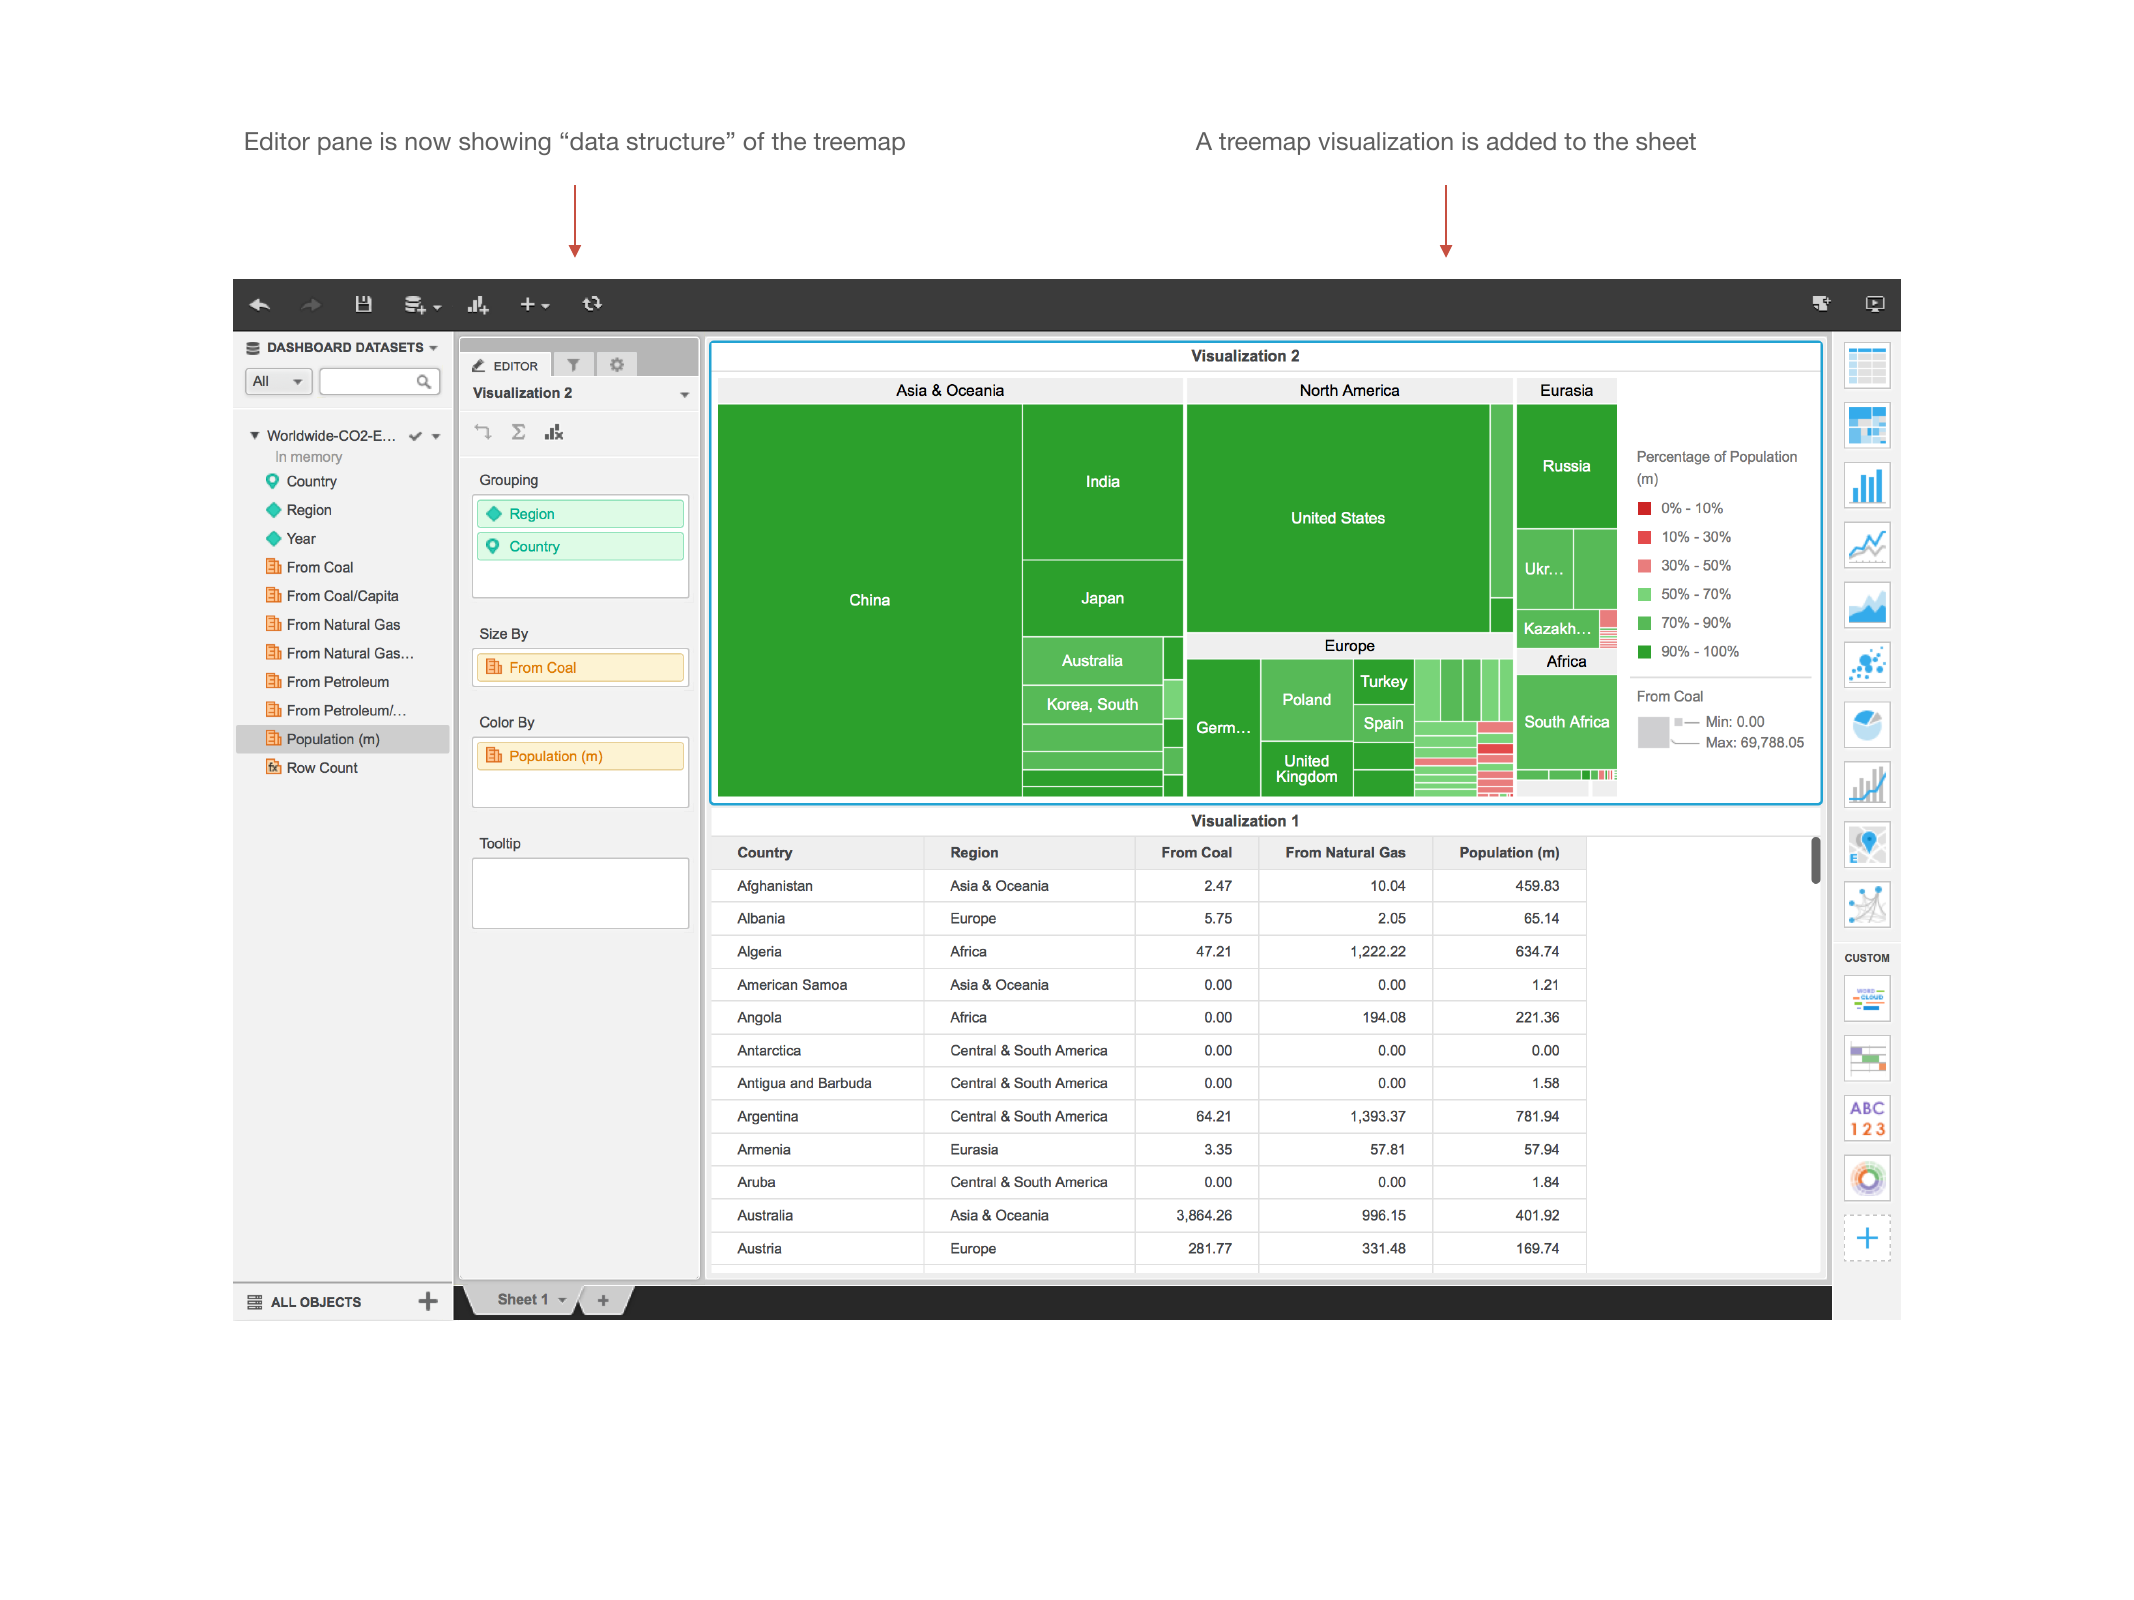2134x1600 pixels.
Task: Select Population (m) in Color By zone
Action: tap(580, 756)
